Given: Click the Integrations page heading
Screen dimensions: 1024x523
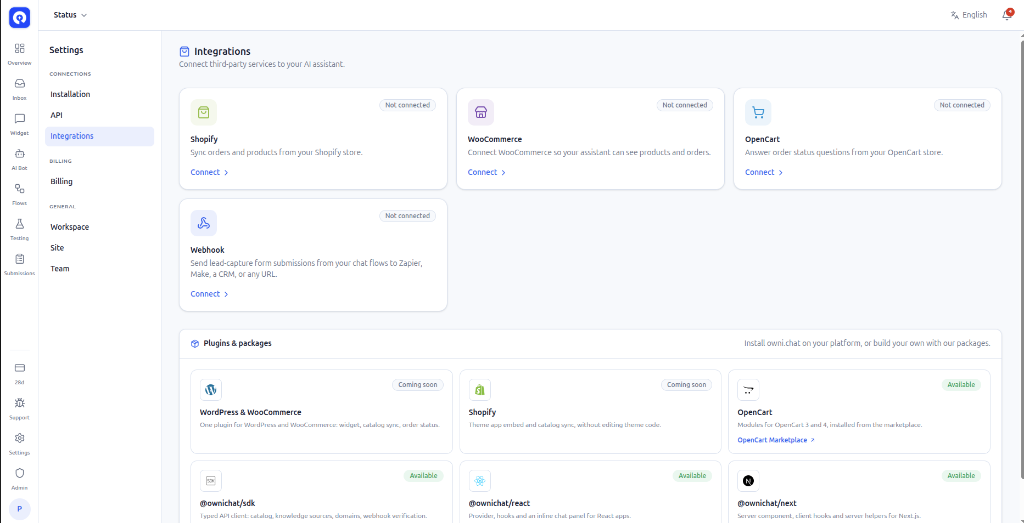Looking at the screenshot, I should [x=222, y=51].
